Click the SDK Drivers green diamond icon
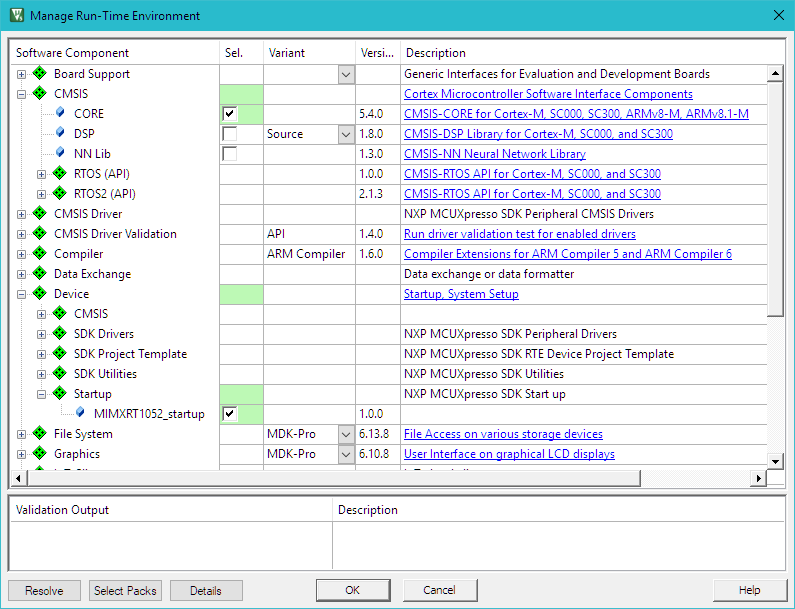This screenshot has width=795, height=609. pos(60,333)
